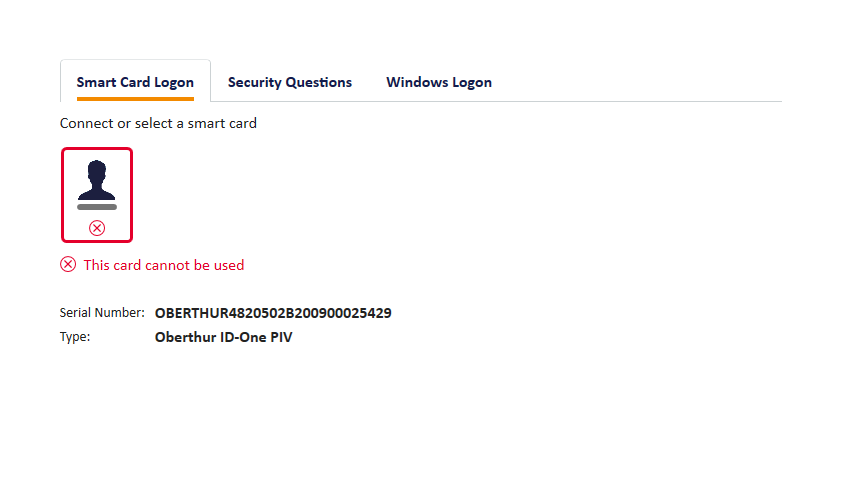842x501 pixels.
Task: Switch to the Smart Card Logon tab
Action: point(135,82)
